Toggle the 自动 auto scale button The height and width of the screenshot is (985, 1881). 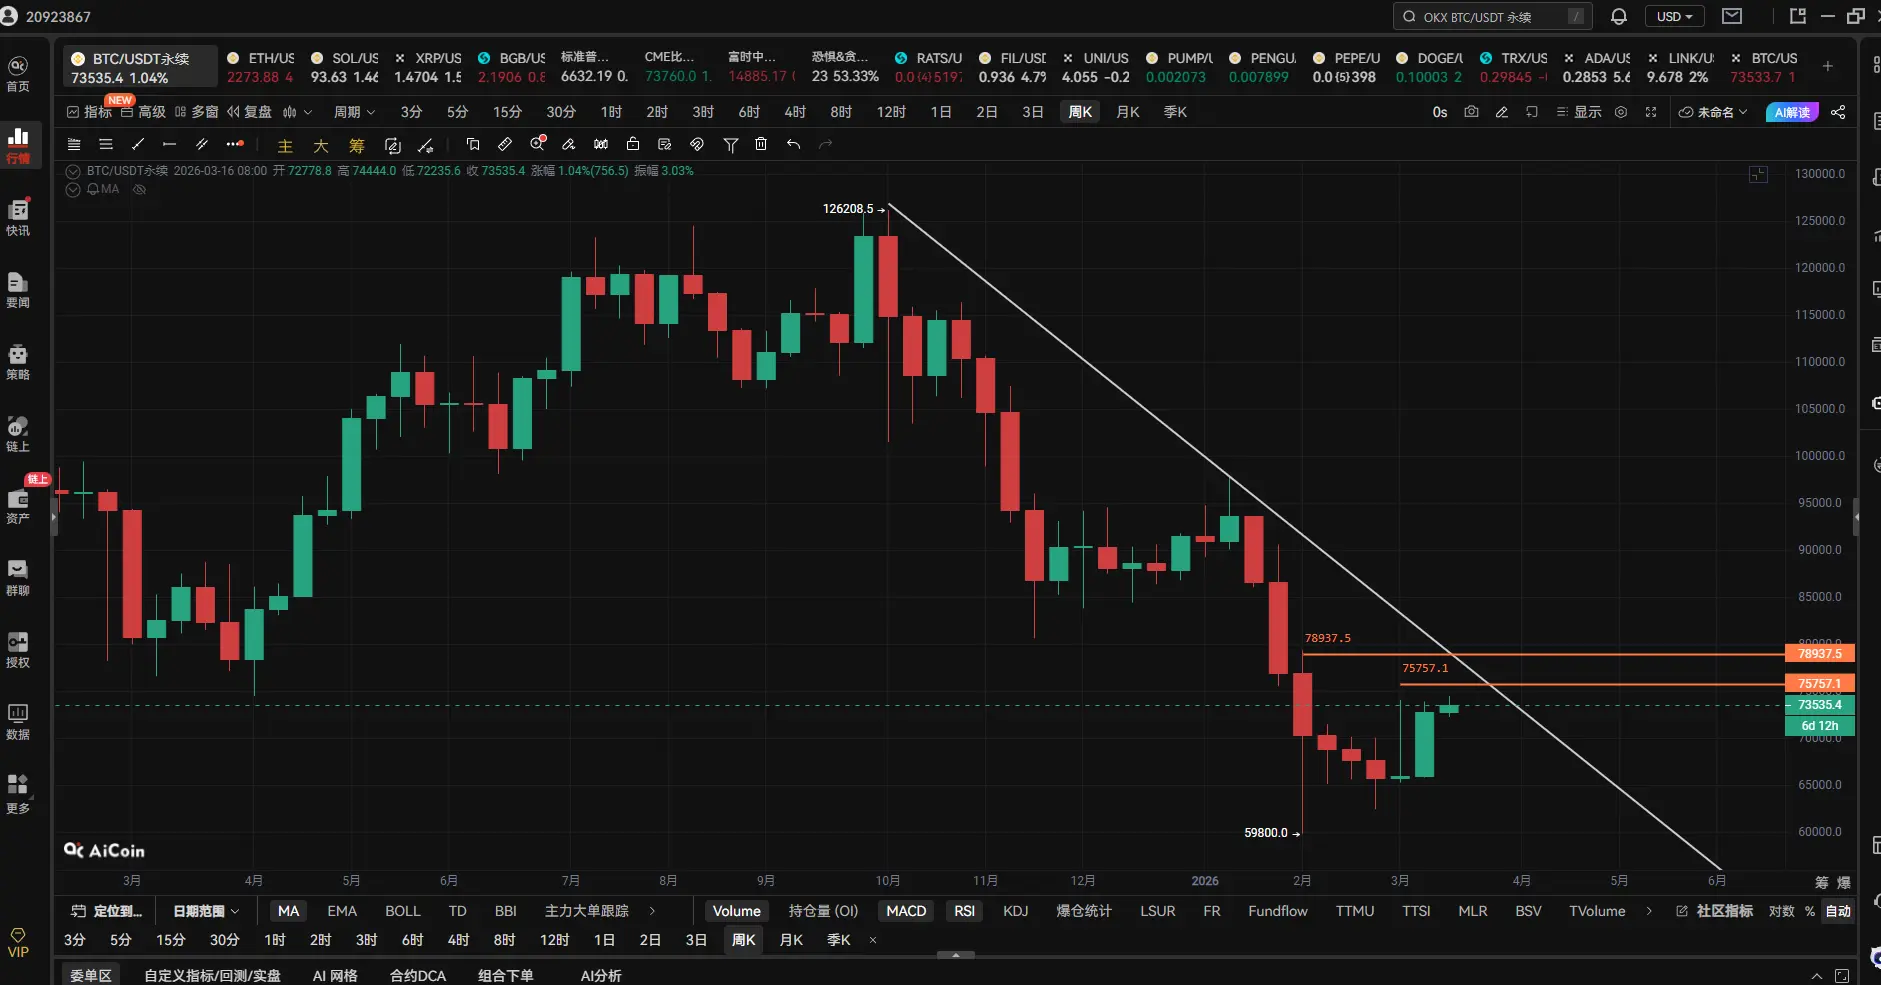[x=1838, y=911]
